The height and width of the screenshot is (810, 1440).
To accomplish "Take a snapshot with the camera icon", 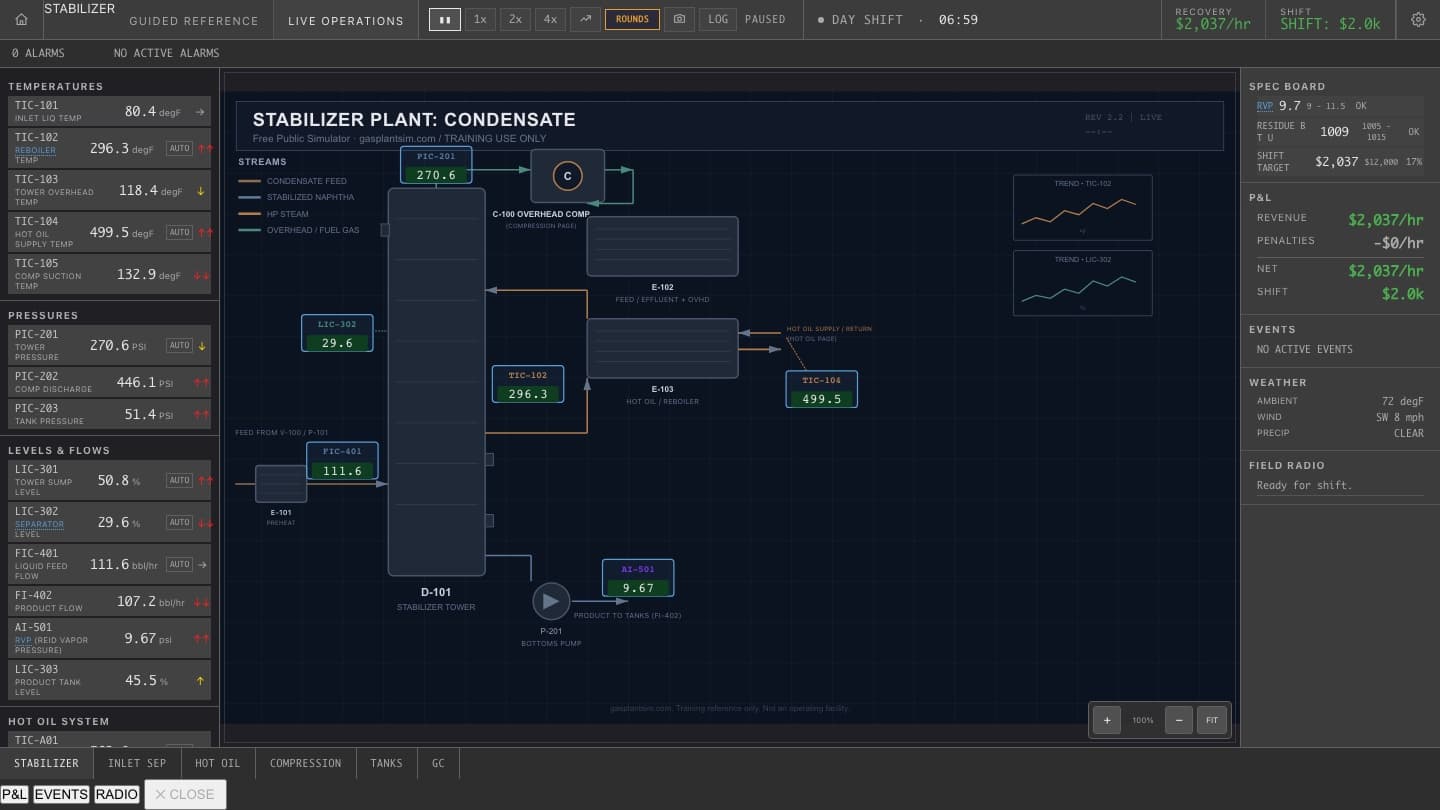I will tap(679, 19).
